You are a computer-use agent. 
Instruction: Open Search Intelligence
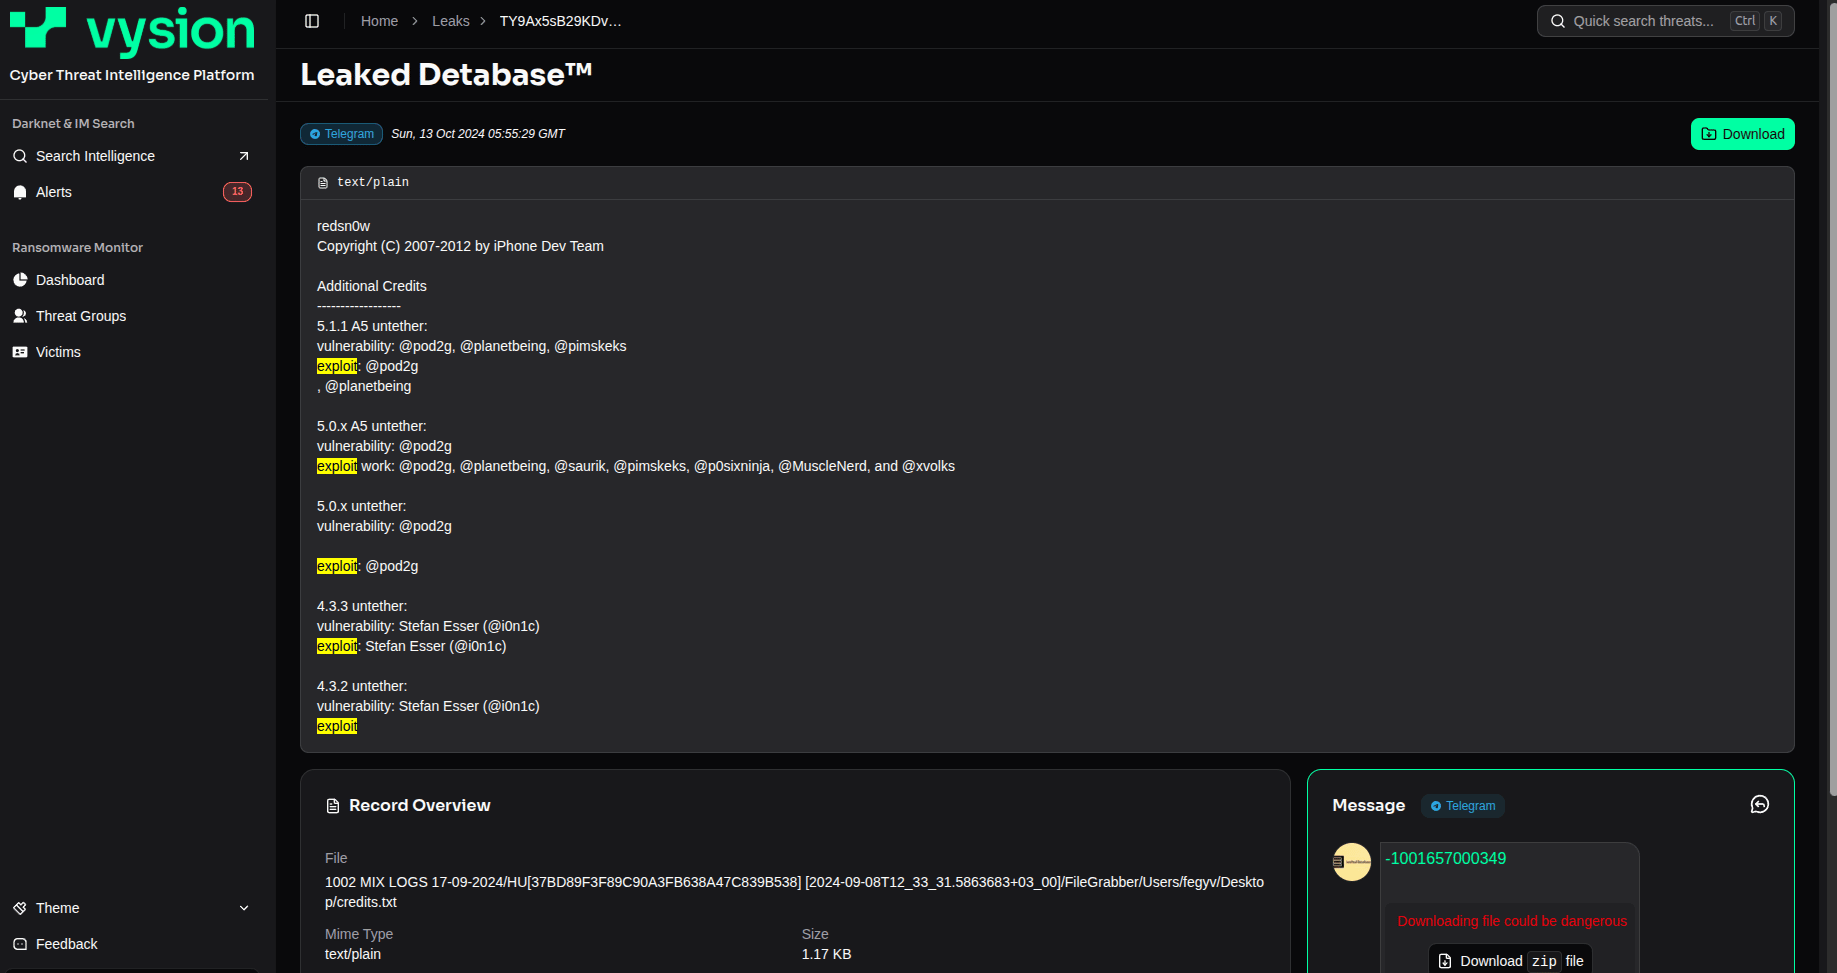132,156
